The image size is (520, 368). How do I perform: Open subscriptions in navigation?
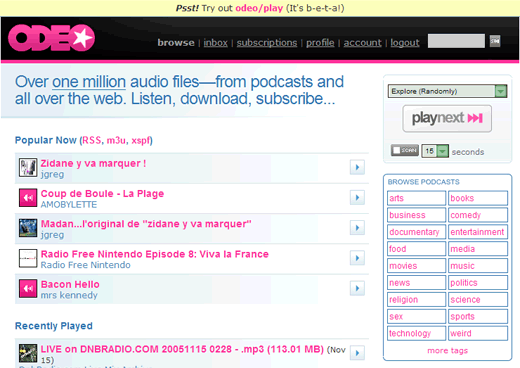click(267, 43)
